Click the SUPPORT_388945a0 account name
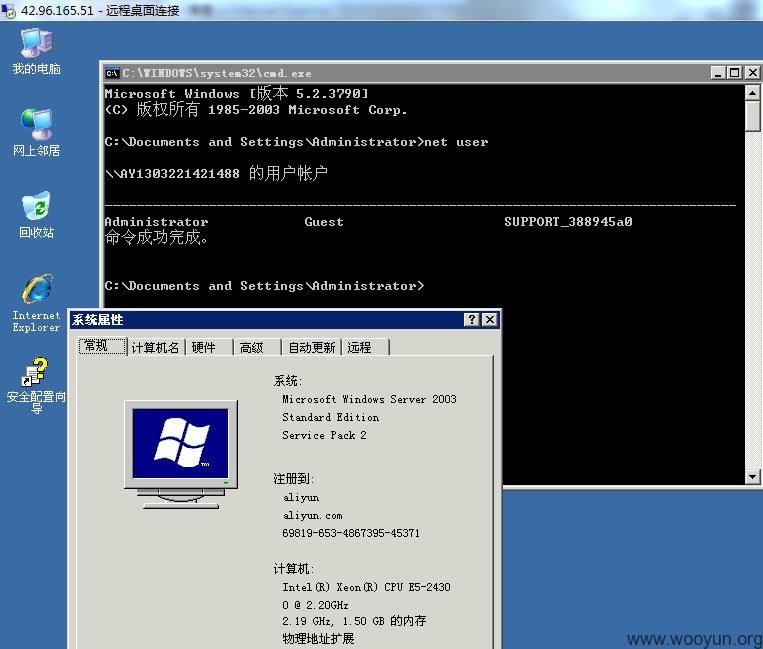The image size is (763, 649). tap(568, 222)
